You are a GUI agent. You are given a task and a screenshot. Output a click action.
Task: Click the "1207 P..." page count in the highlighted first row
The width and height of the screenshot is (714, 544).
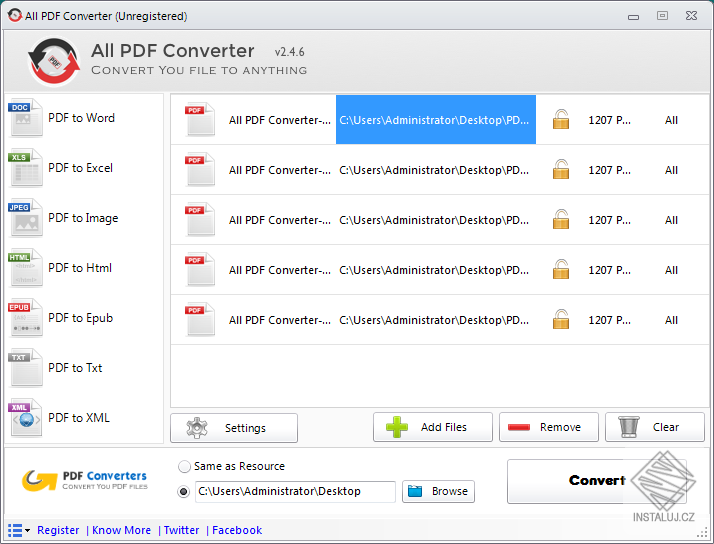[609, 120]
